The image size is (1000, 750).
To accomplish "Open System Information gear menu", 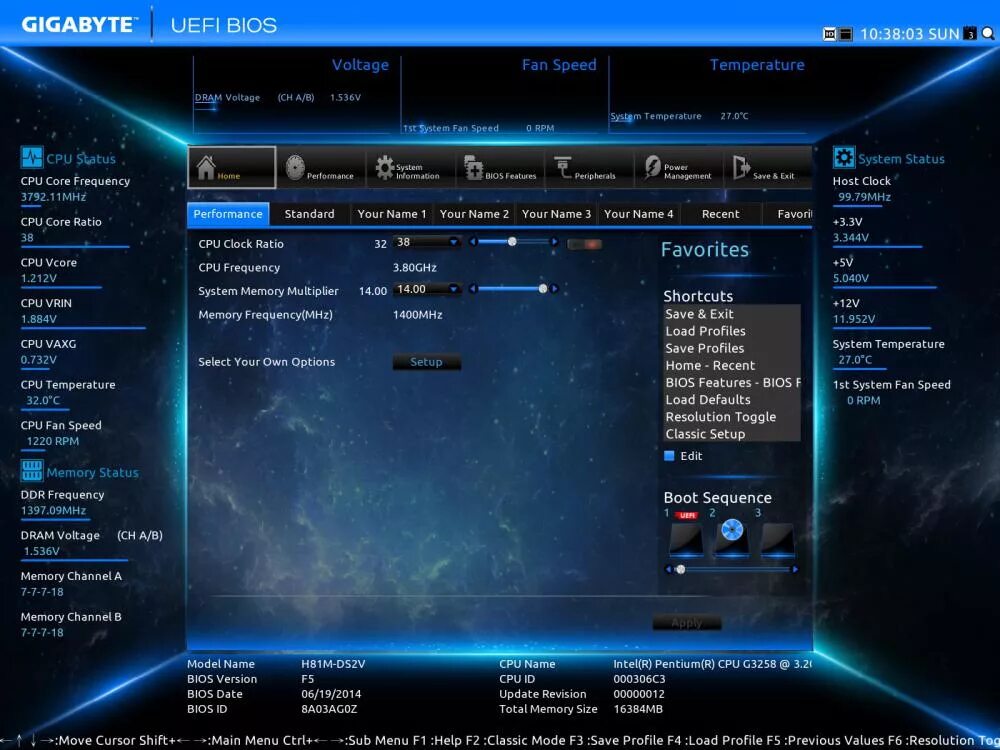I will pyautogui.click(x=410, y=168).
